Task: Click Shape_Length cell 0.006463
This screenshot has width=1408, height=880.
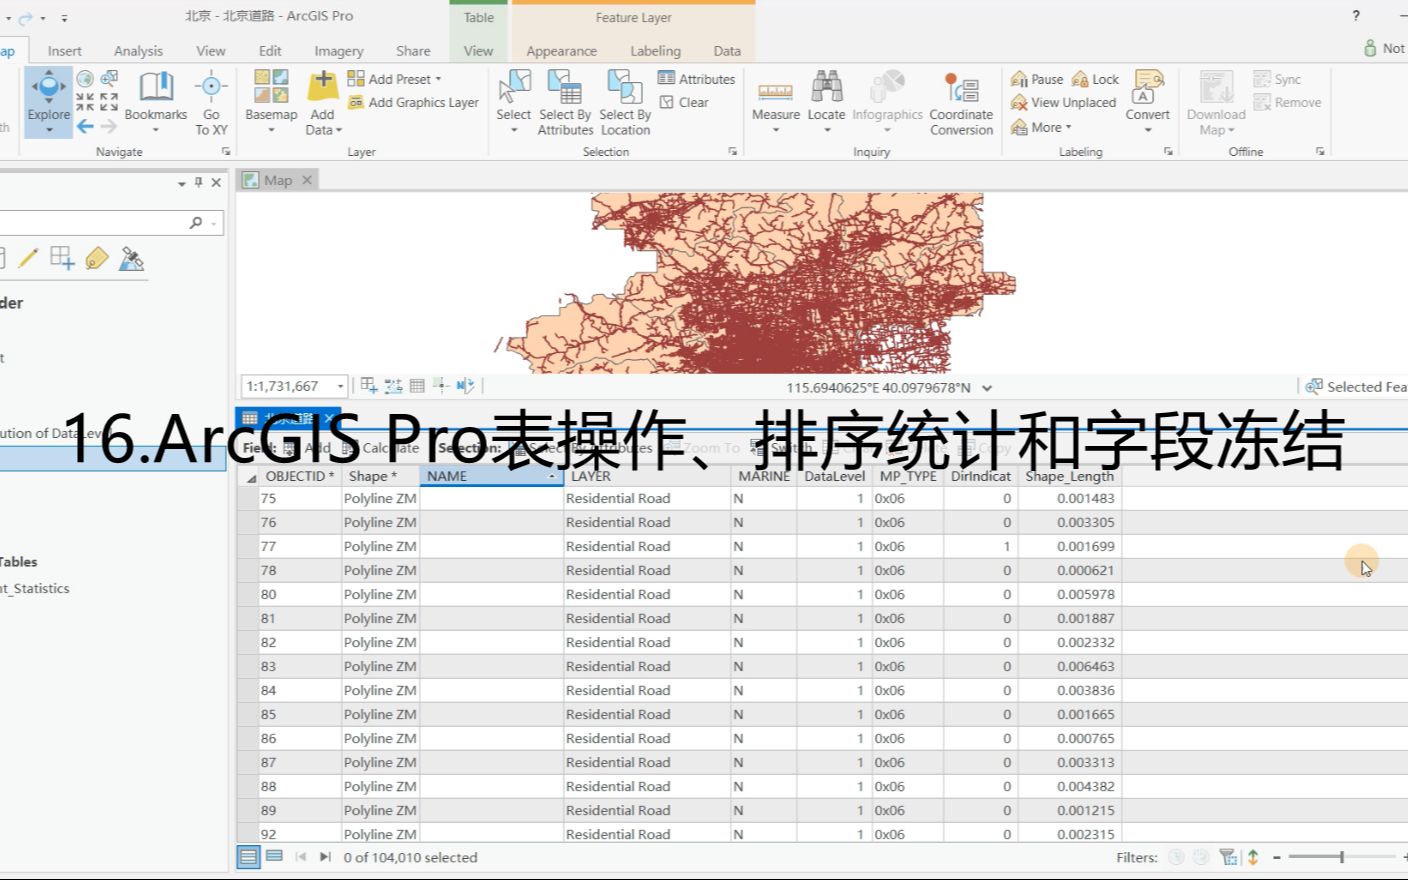Action: pyautogui.click(x=1070, y=666)
